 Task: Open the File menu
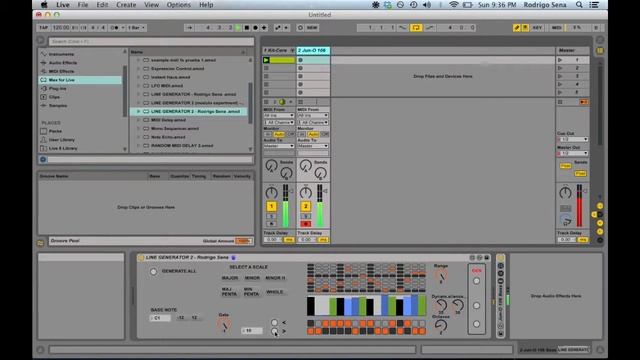(83, 5)
